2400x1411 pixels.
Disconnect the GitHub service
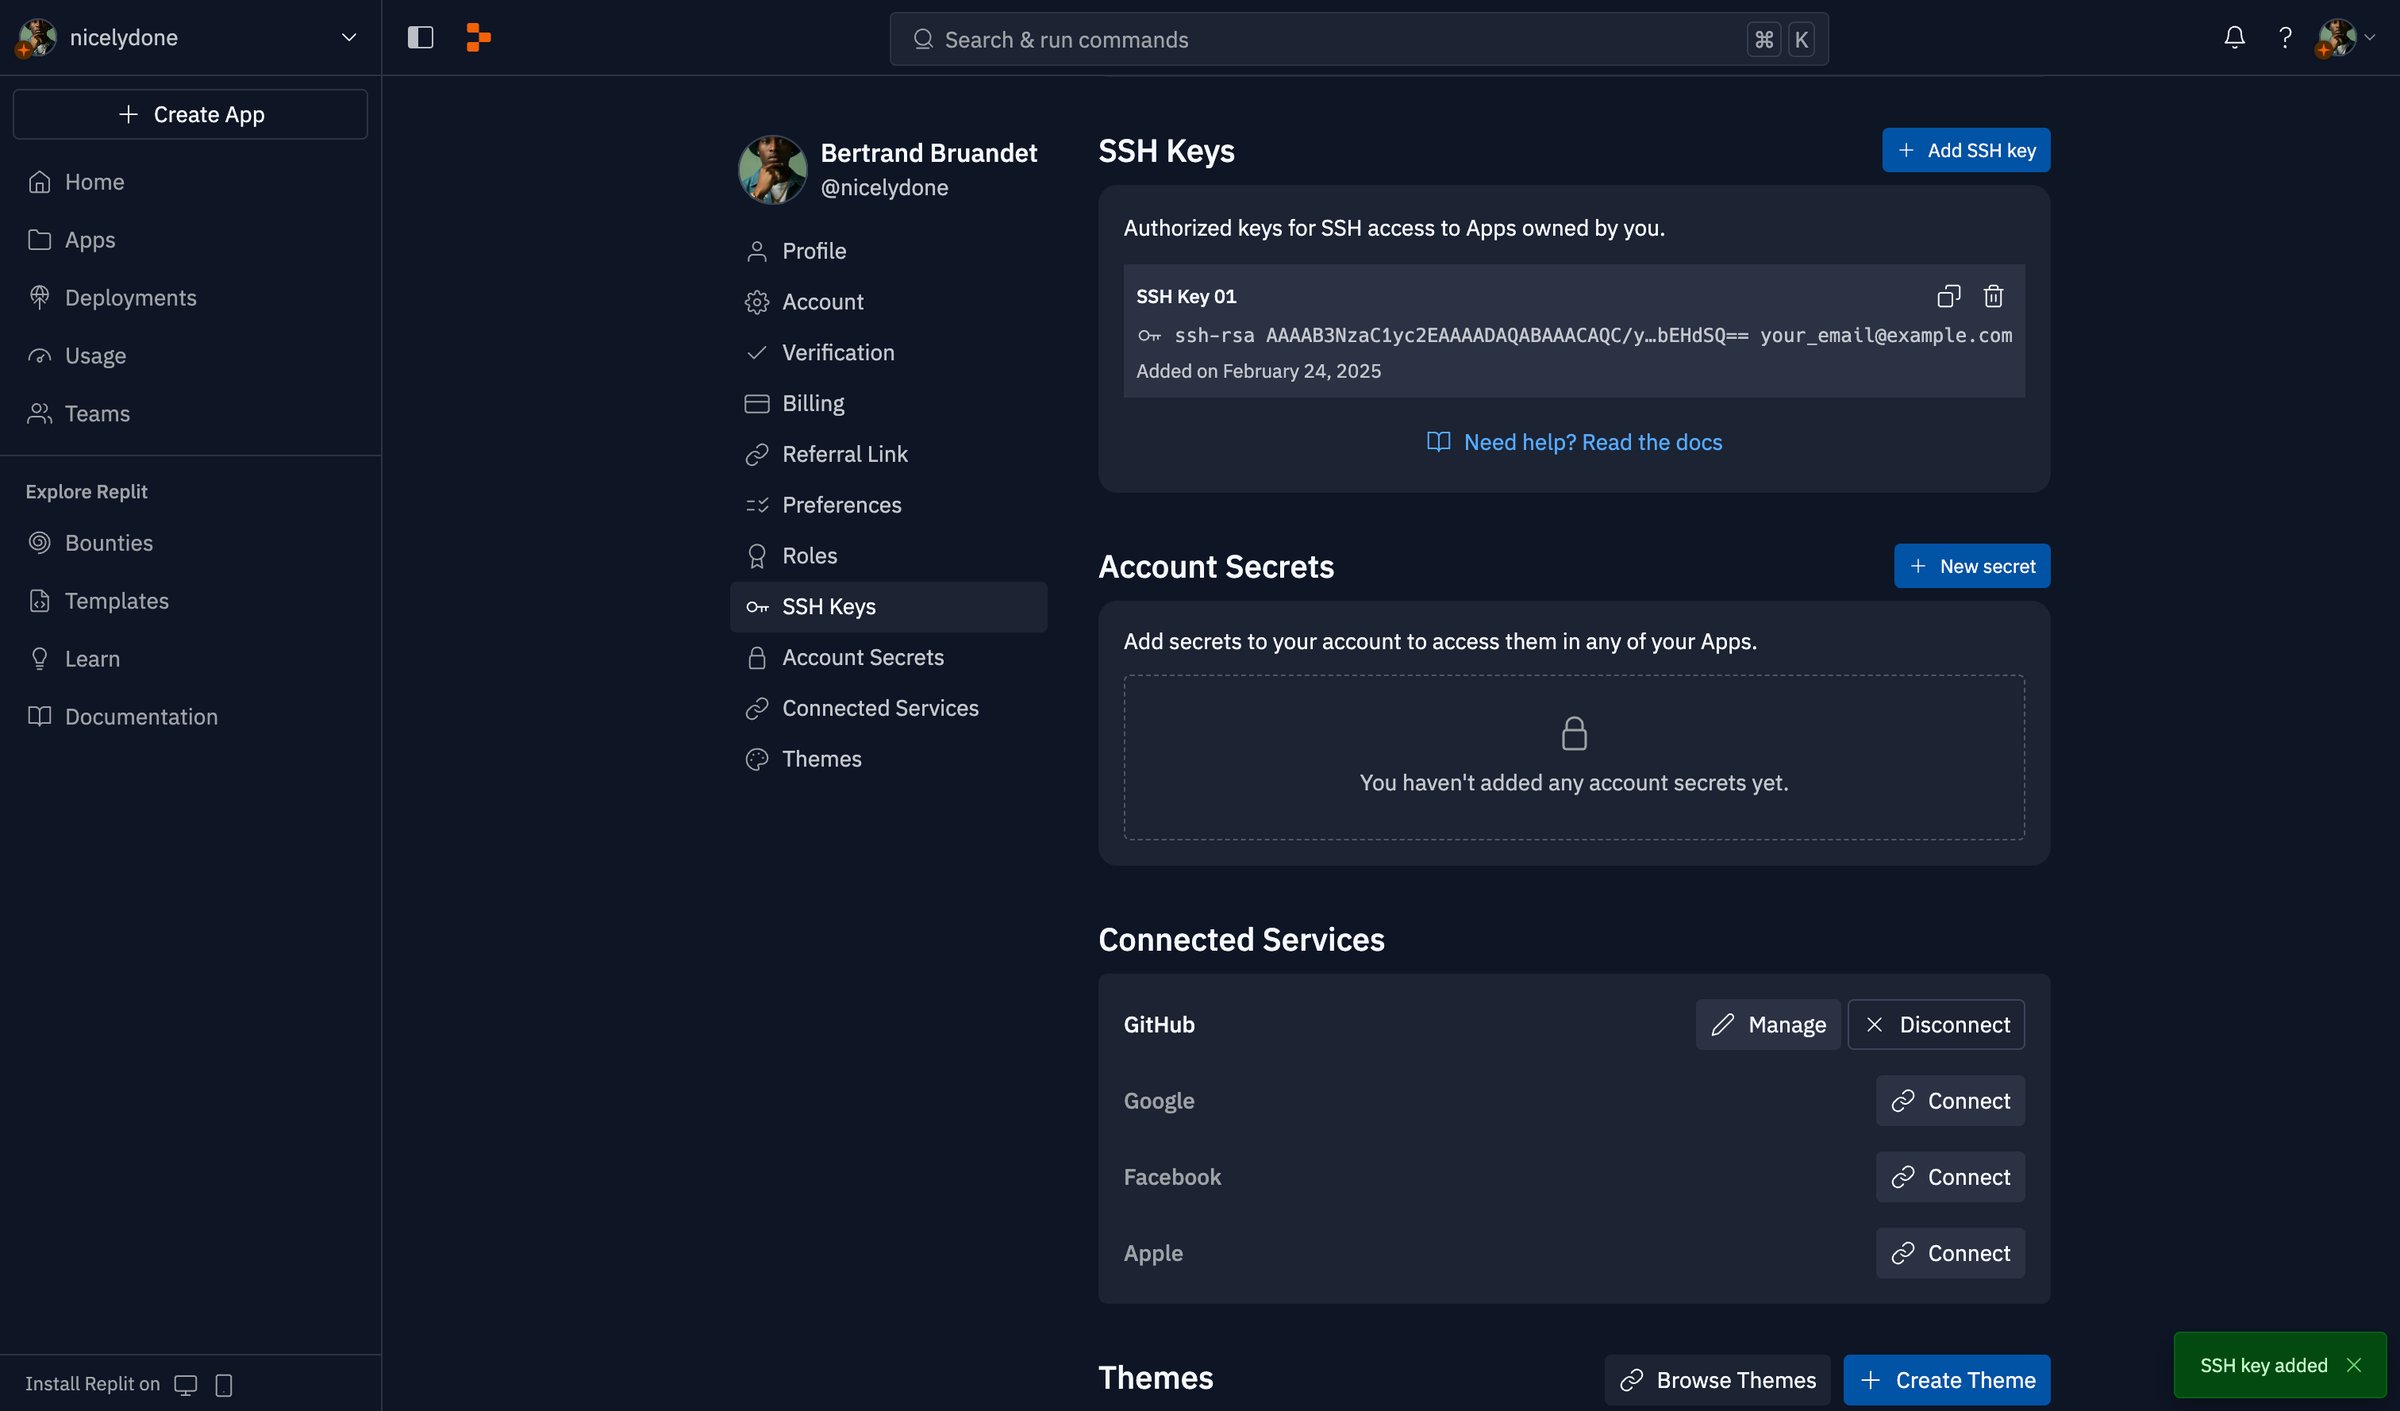[x=1936, y=1025]
